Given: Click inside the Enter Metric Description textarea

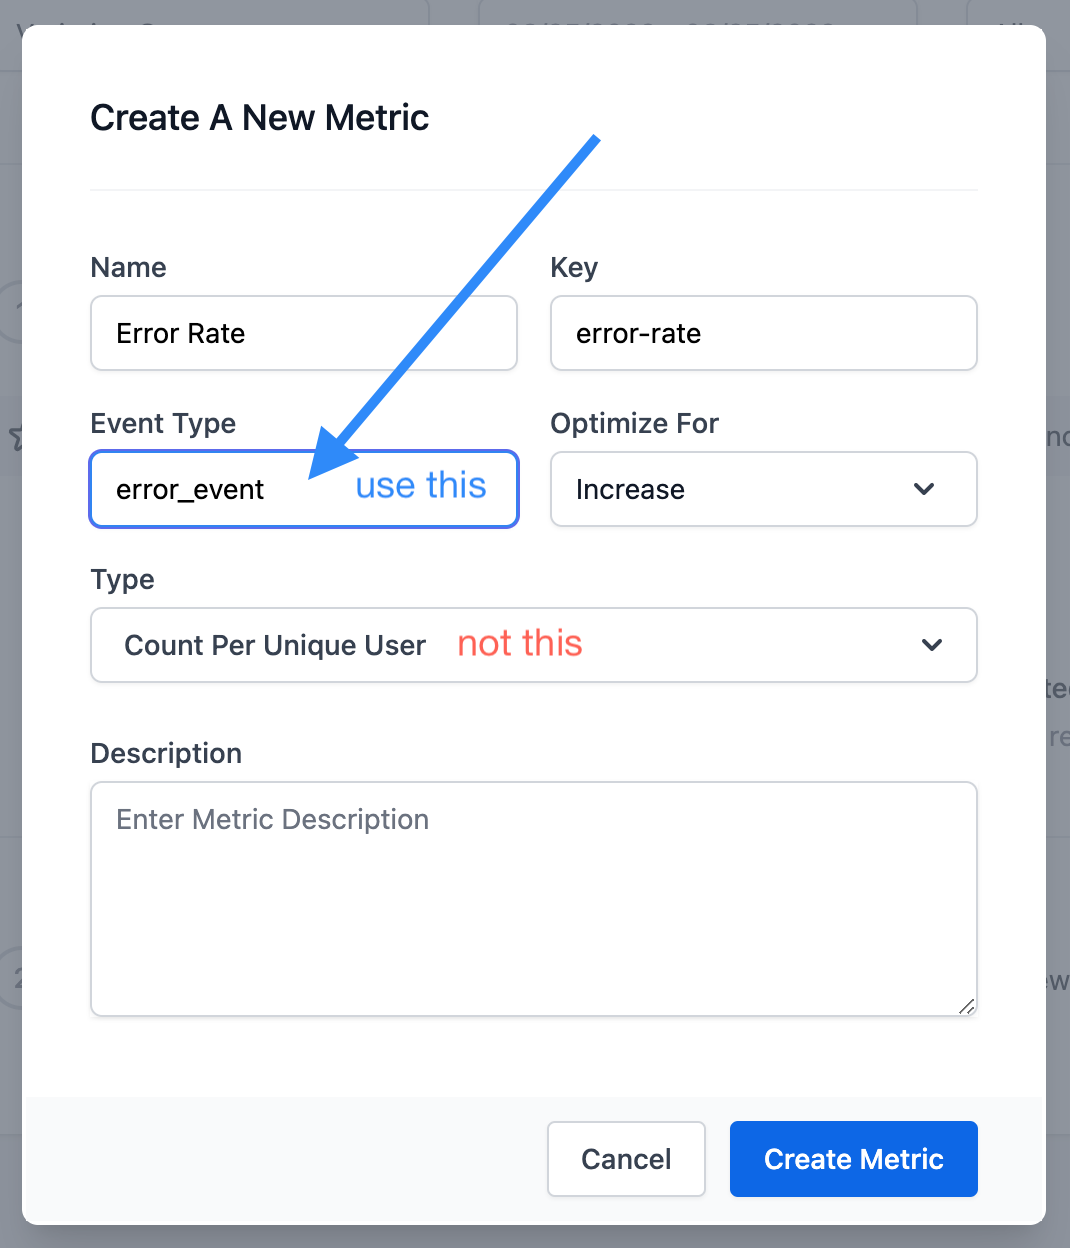Looking at the screenshot, I should point(533,898).
